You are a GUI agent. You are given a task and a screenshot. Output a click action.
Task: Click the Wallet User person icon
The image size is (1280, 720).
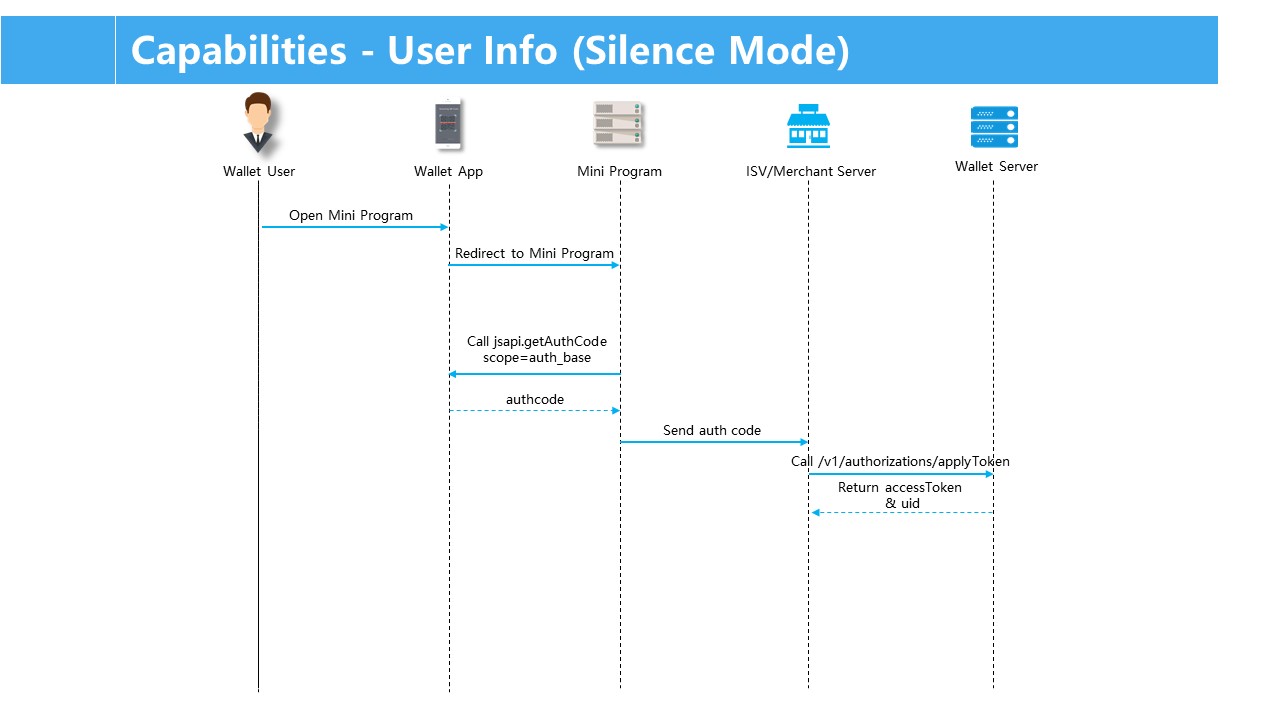(258, 122)
